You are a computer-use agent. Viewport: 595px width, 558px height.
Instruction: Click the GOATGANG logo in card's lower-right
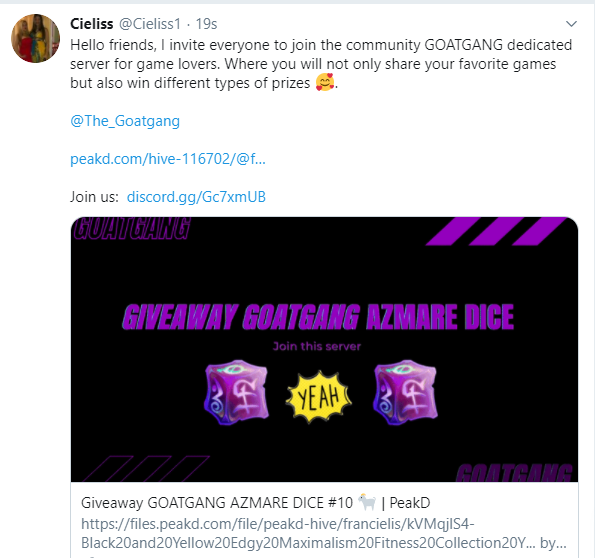514,473
